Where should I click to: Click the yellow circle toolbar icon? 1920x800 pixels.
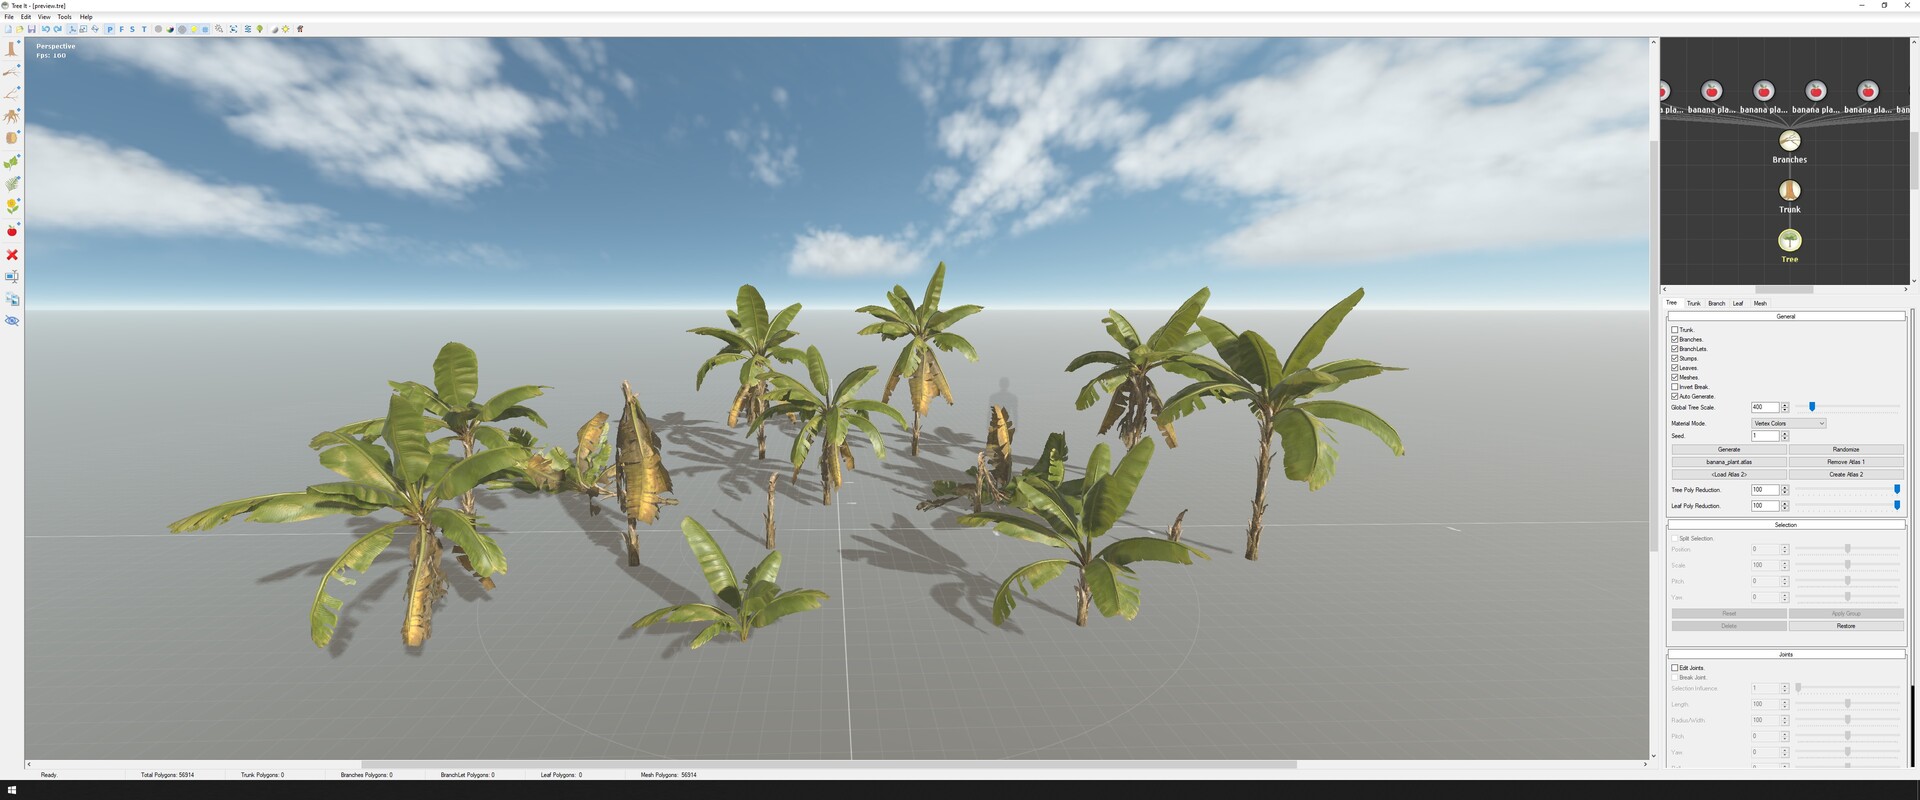(x=194, y=29)
